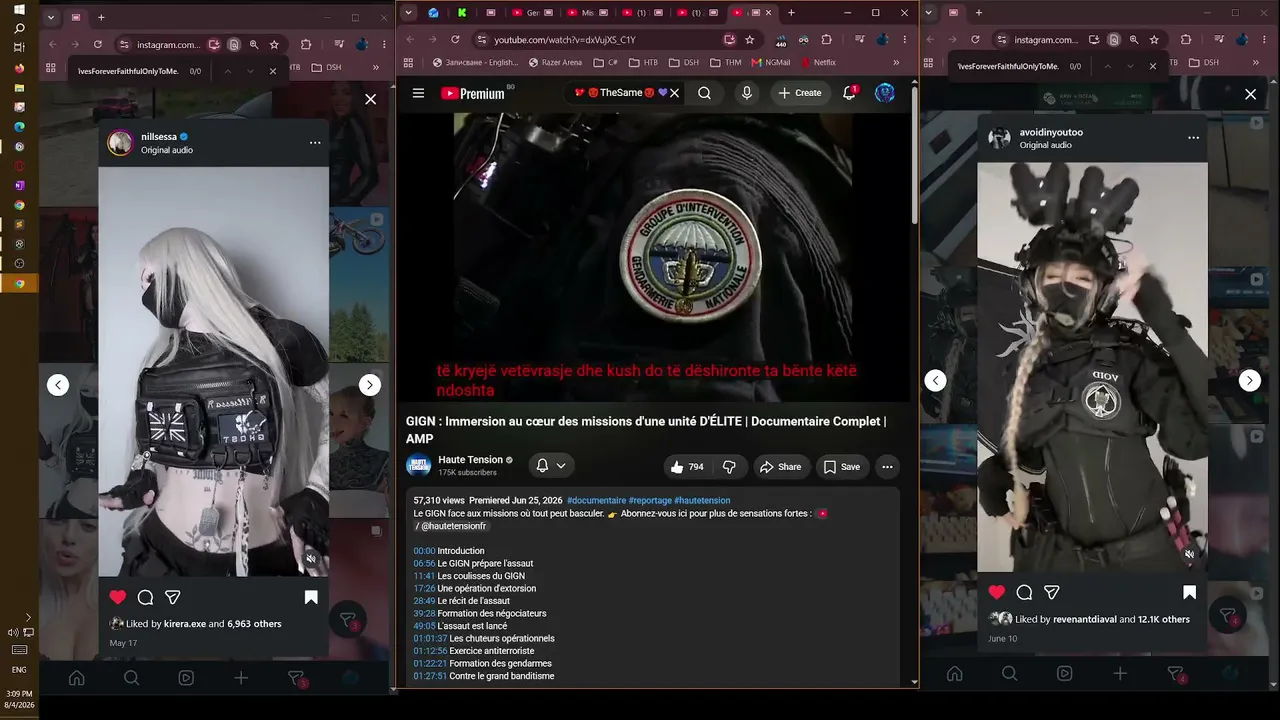Close the post viewer in left Instagram window

pyautogui.click(x=370, y=99)
